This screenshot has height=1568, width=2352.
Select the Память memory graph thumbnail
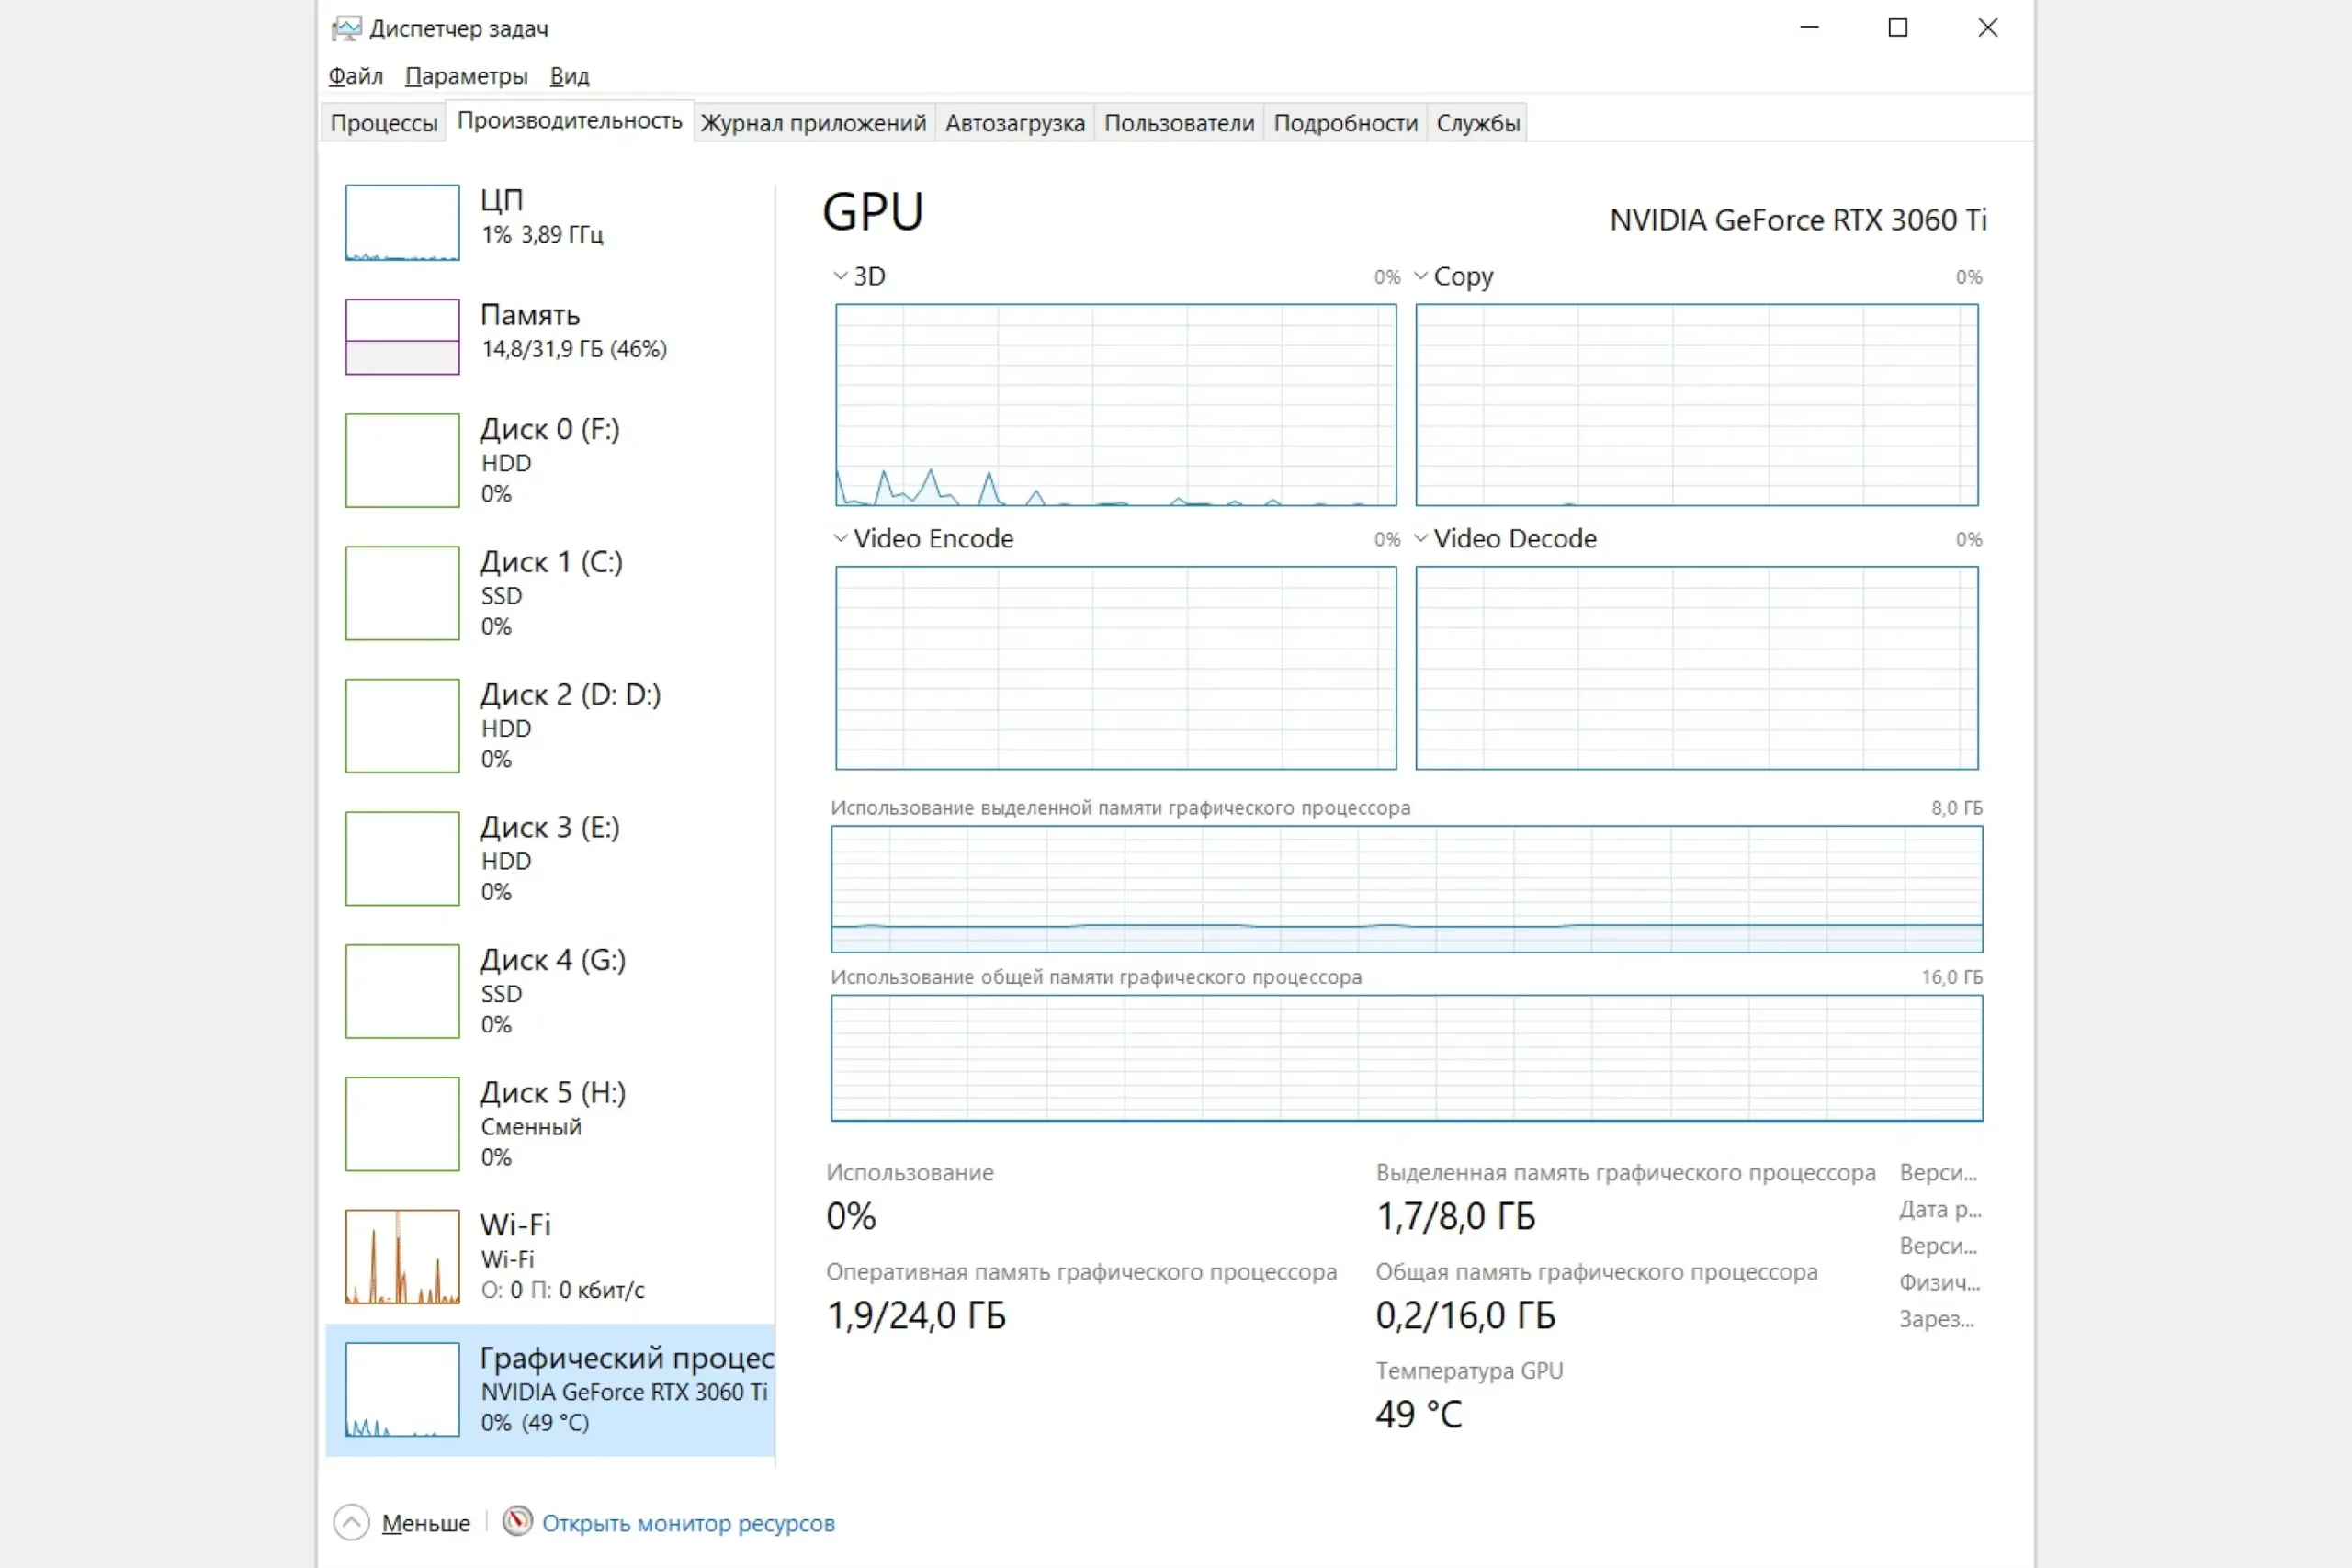coord(402,337)
